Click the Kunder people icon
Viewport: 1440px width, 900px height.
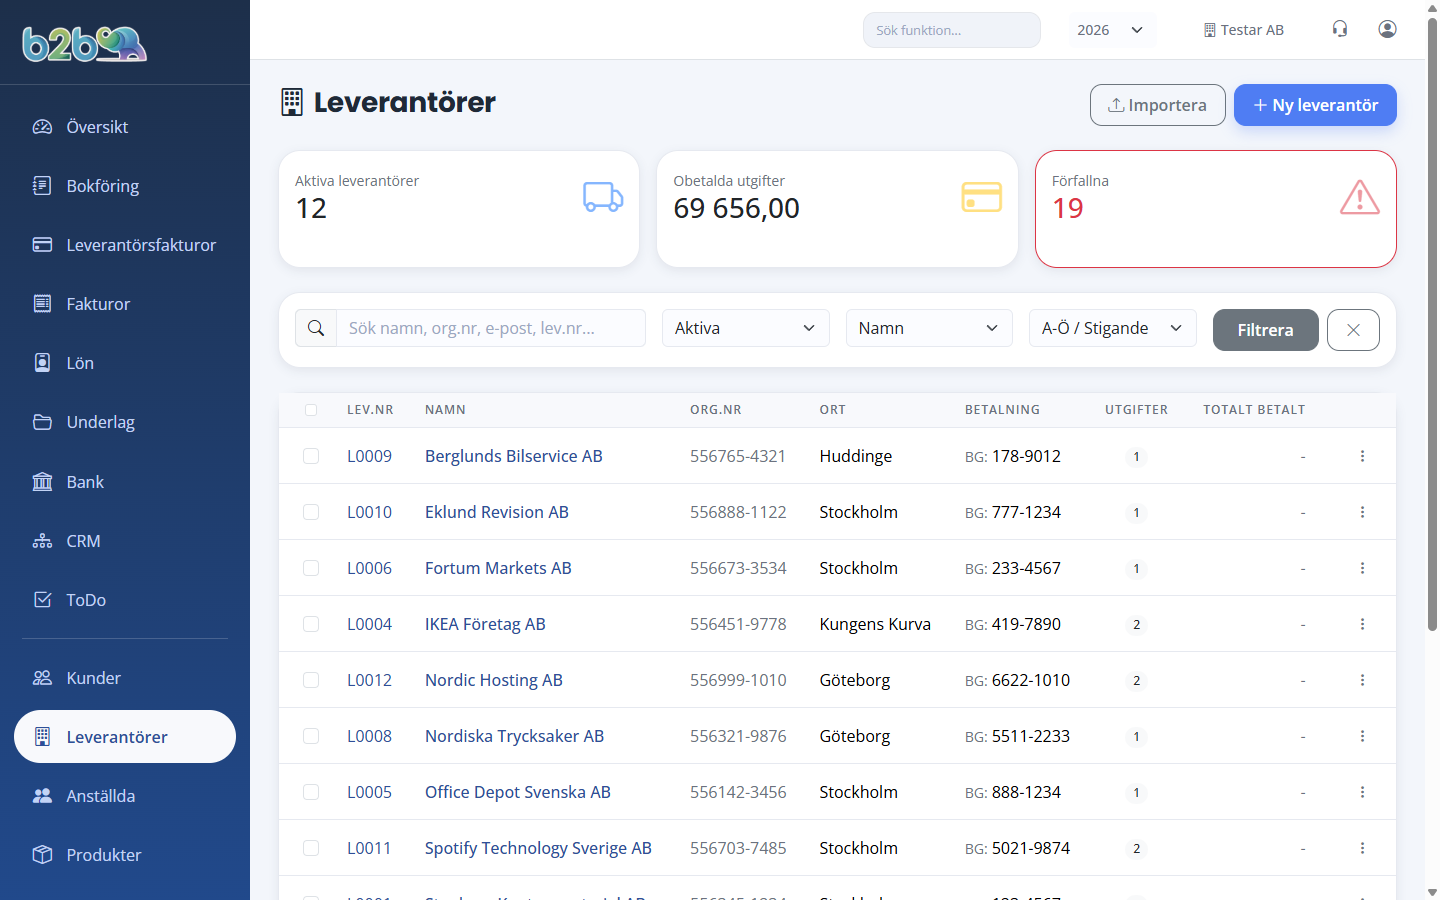[x=42, y=678]
